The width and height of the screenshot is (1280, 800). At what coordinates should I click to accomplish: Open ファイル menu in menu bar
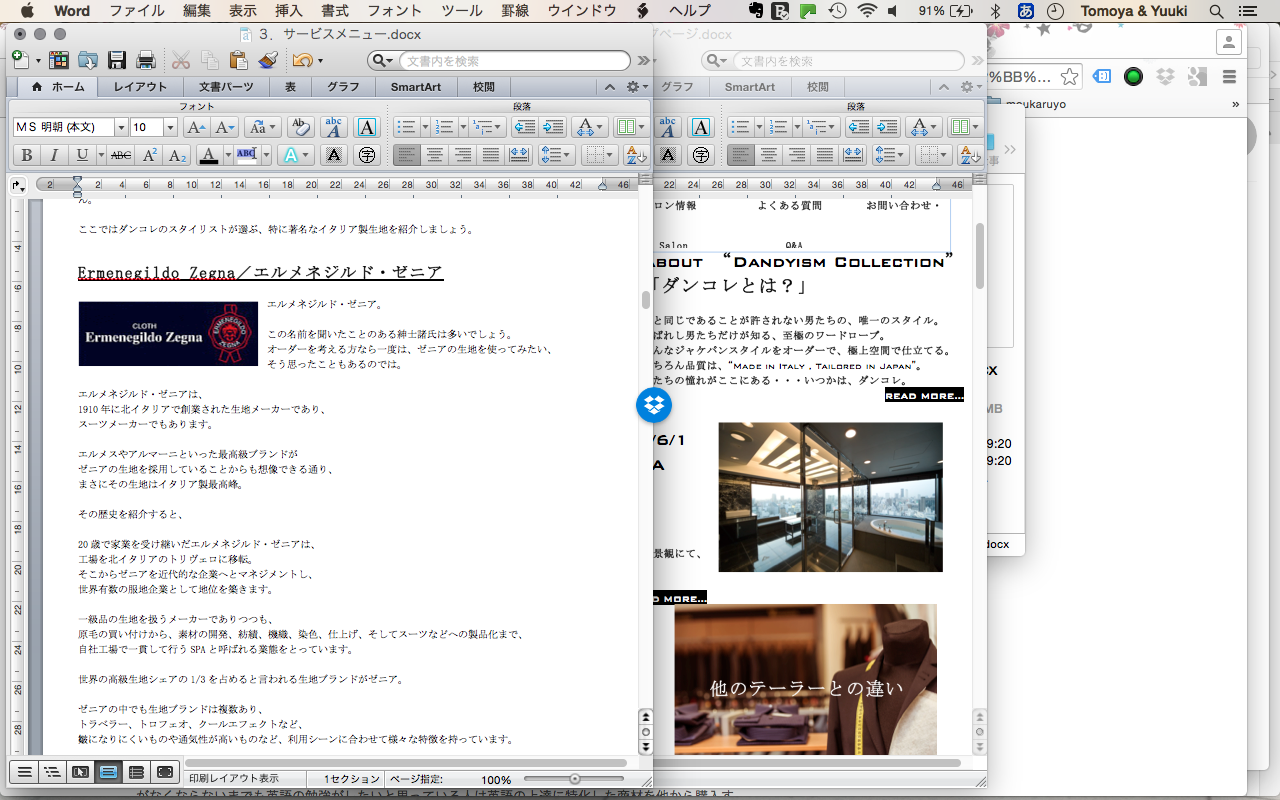point(137,11)
